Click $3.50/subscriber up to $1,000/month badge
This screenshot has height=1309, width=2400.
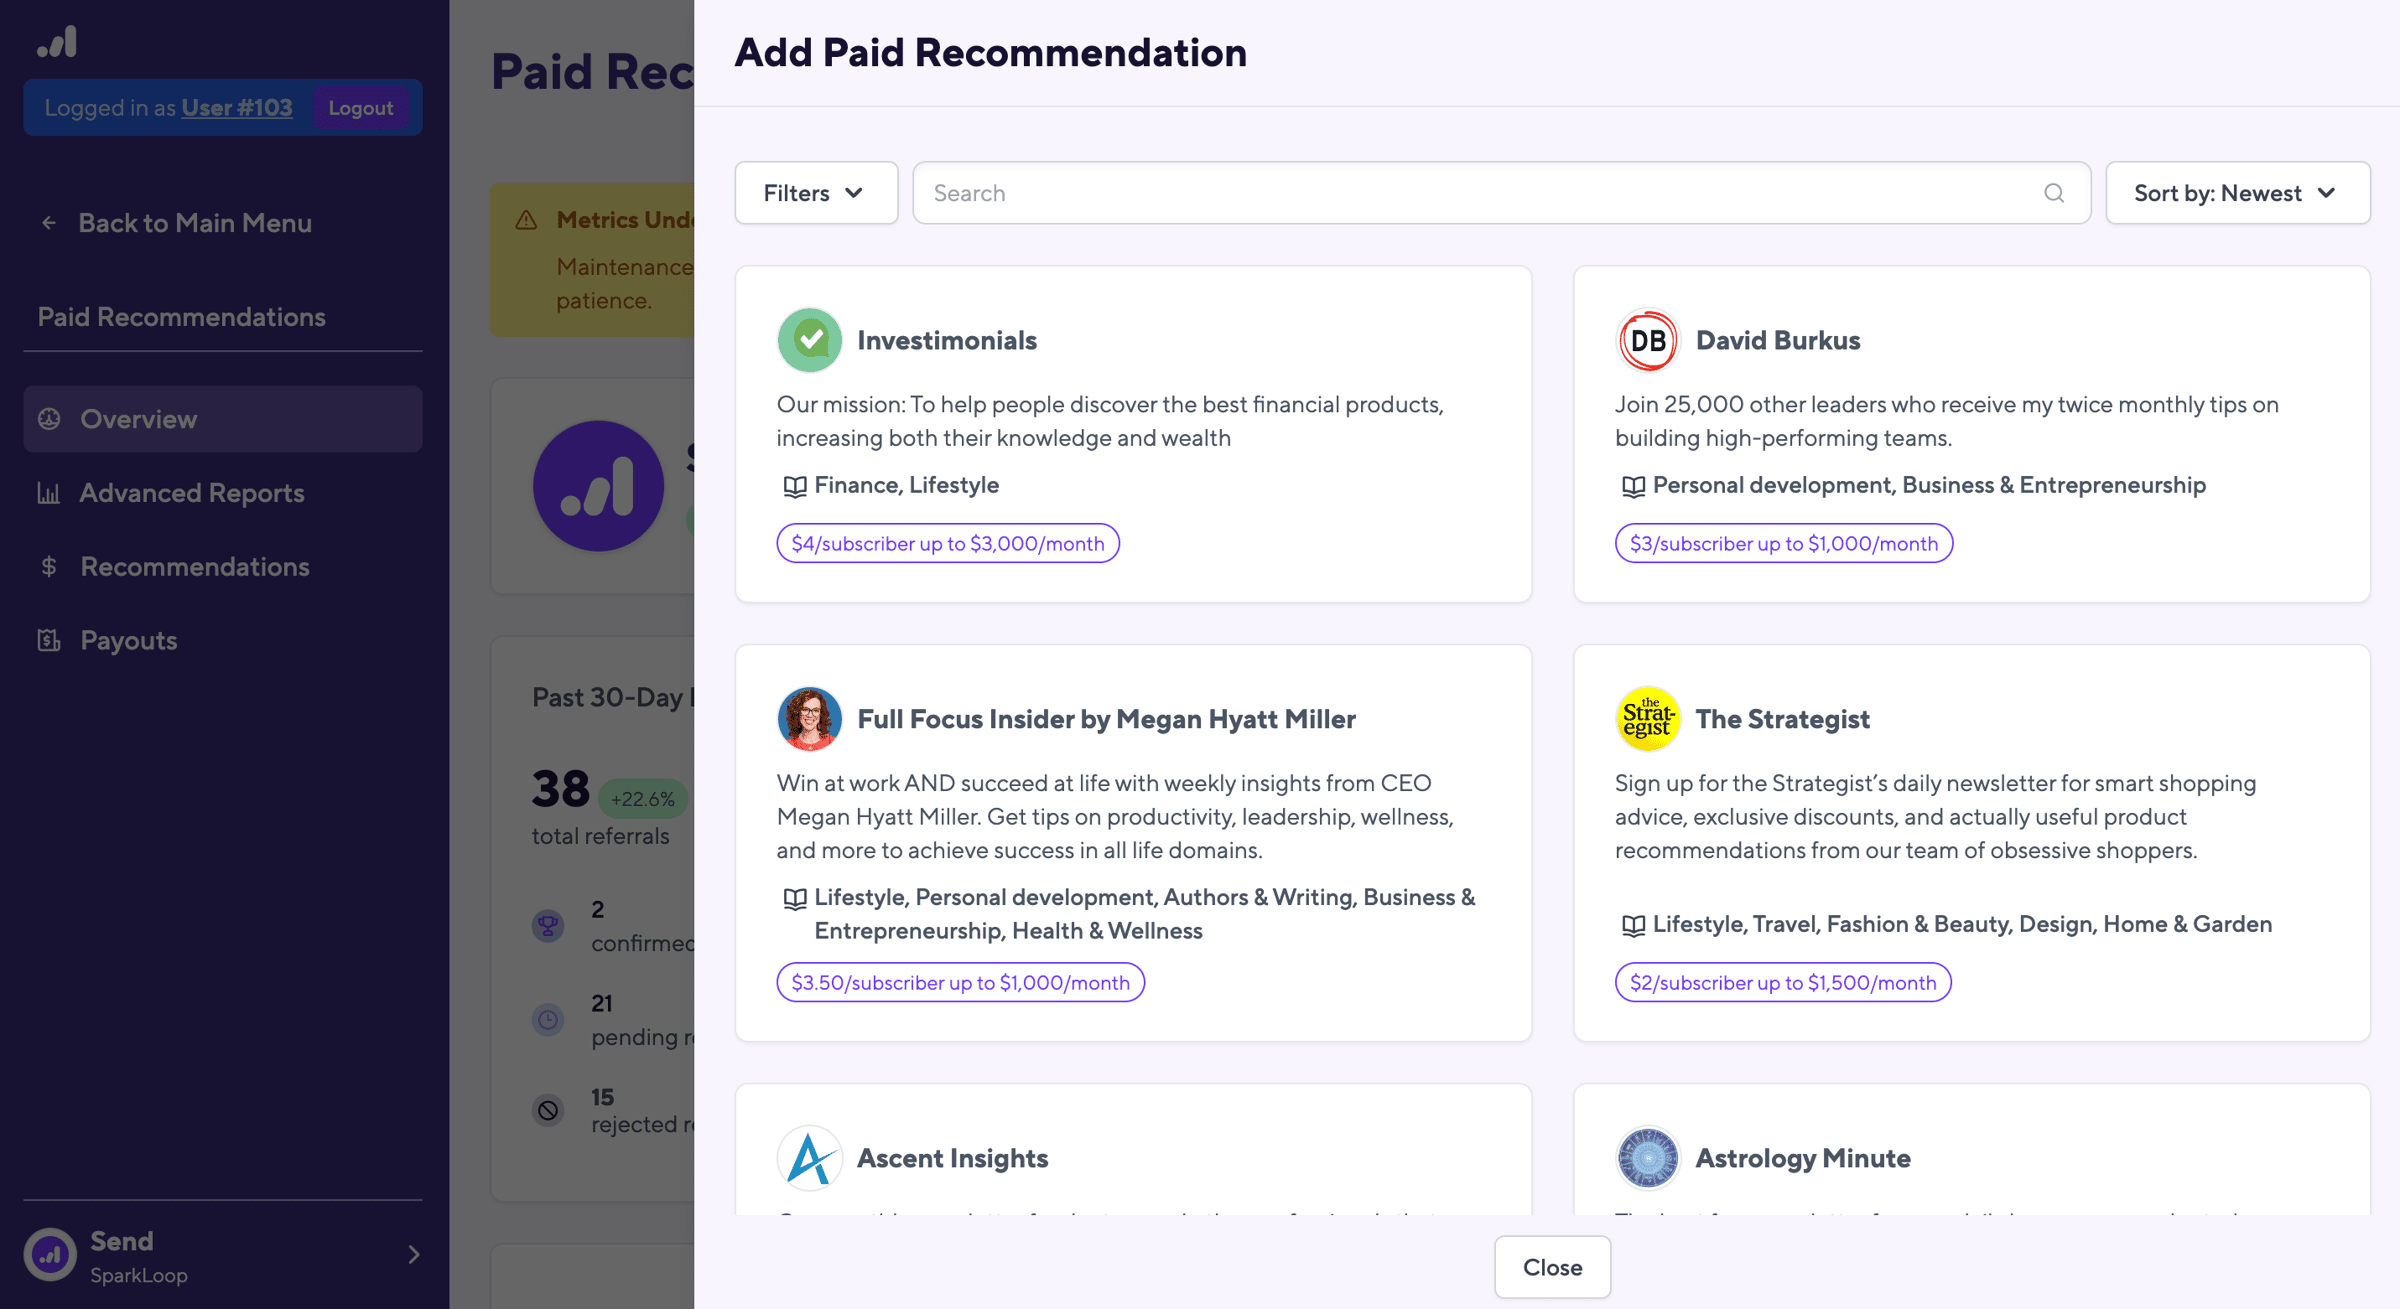tap(960, 982)
